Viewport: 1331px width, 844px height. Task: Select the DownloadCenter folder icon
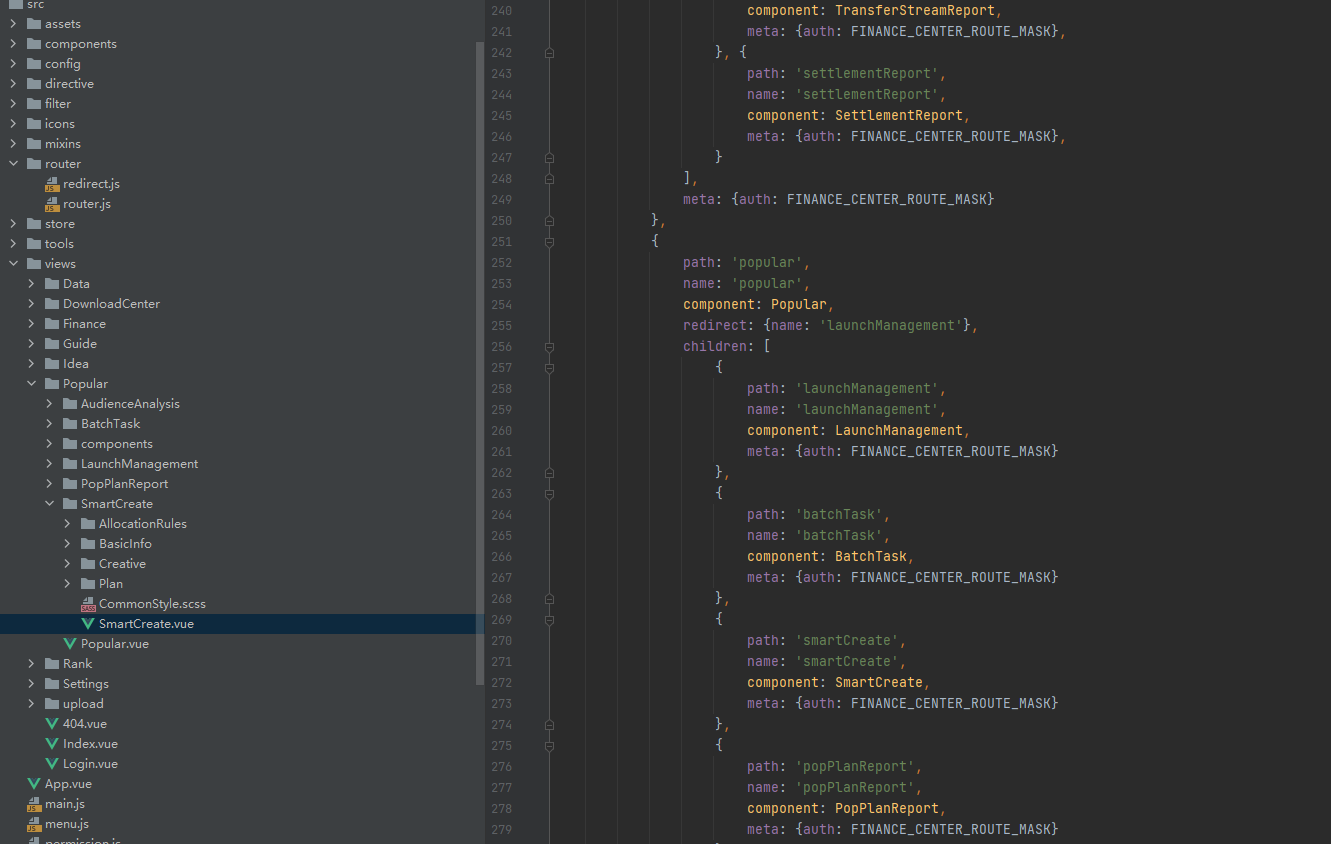[x=52, y=304]
